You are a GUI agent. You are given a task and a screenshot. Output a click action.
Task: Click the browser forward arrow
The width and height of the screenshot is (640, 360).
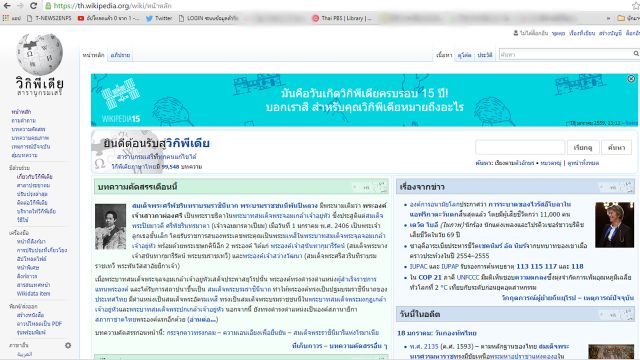click(20, 6)
